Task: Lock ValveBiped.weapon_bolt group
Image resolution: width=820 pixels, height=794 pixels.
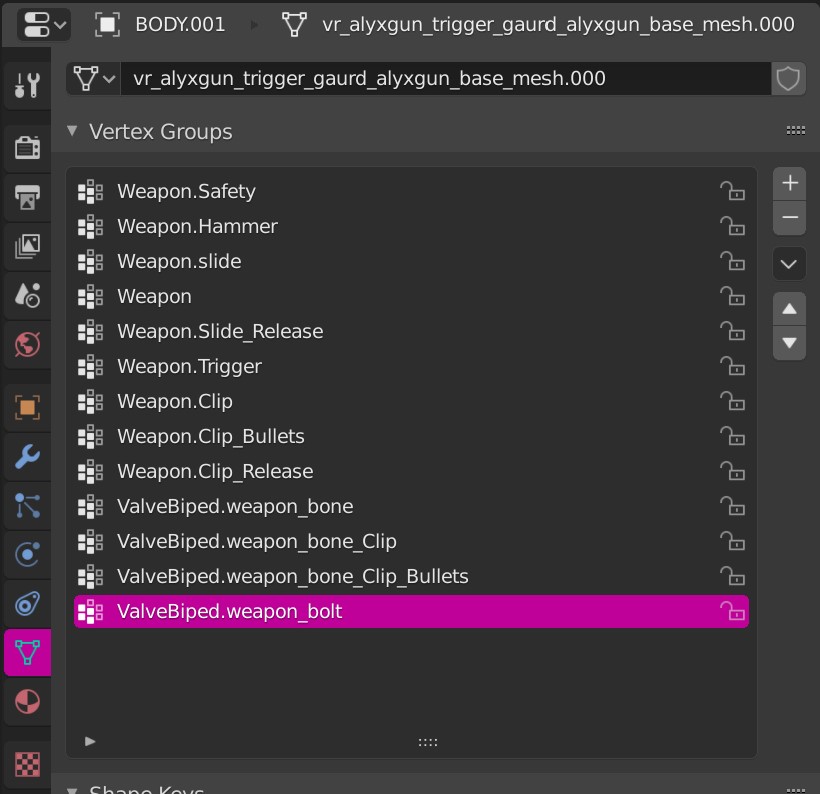Action: (732, 611)
